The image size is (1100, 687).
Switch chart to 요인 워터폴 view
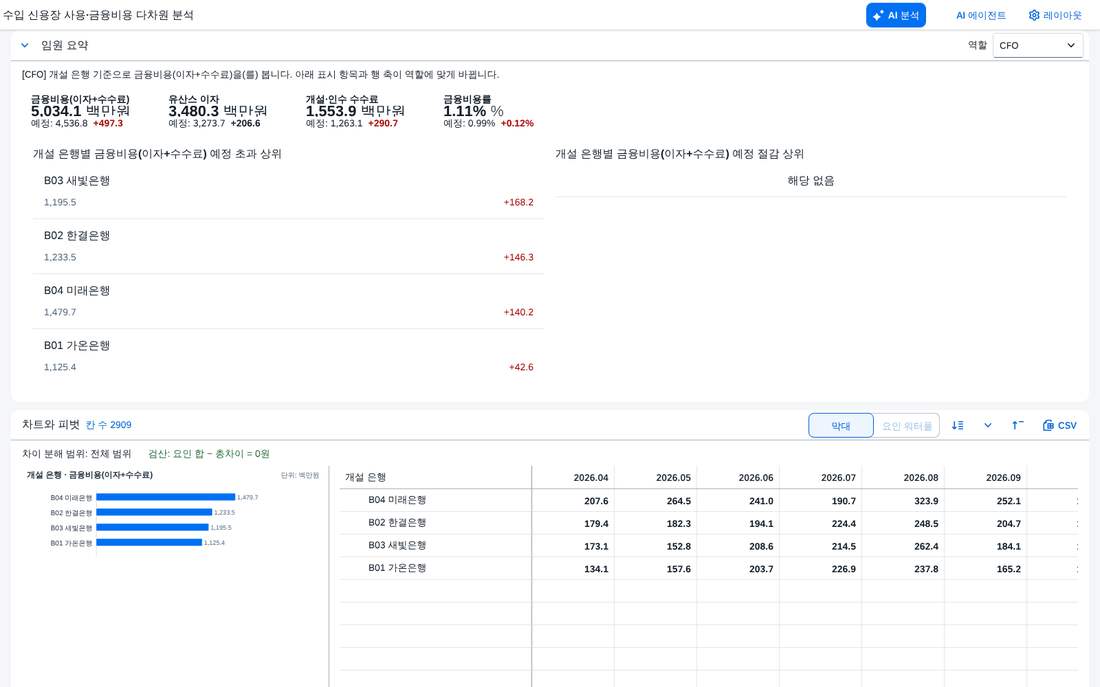[906, 425]
